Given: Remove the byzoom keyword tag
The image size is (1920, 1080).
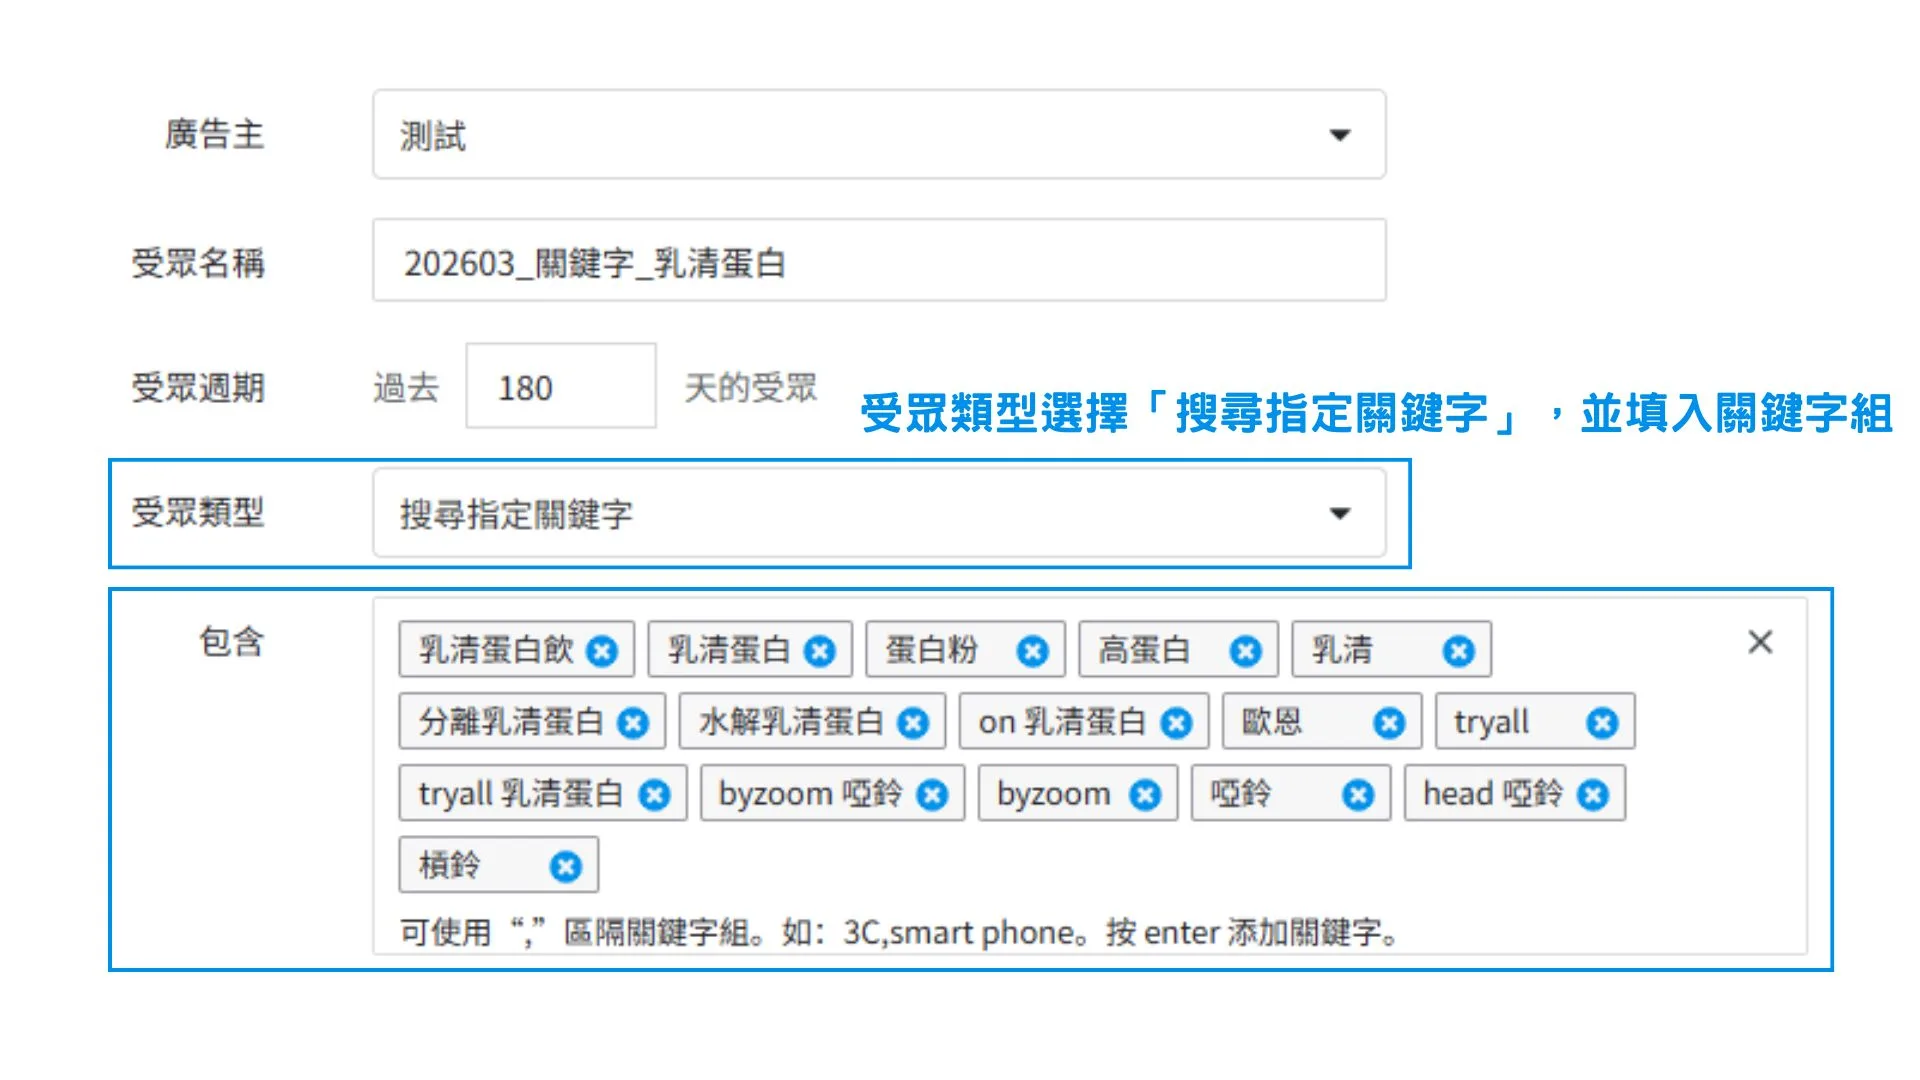Looking at the screenshot, I should point(1144,794).
